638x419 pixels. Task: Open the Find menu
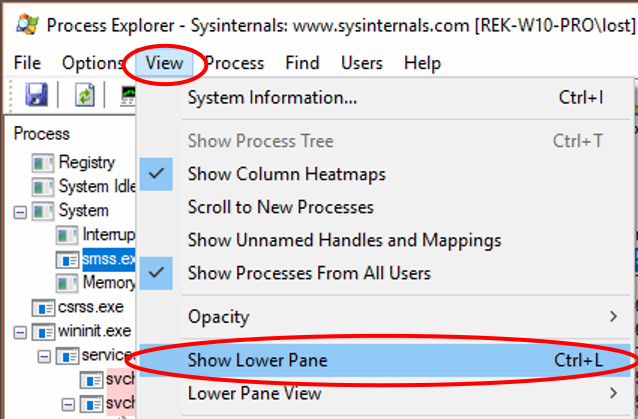click(x=302, y=63)
